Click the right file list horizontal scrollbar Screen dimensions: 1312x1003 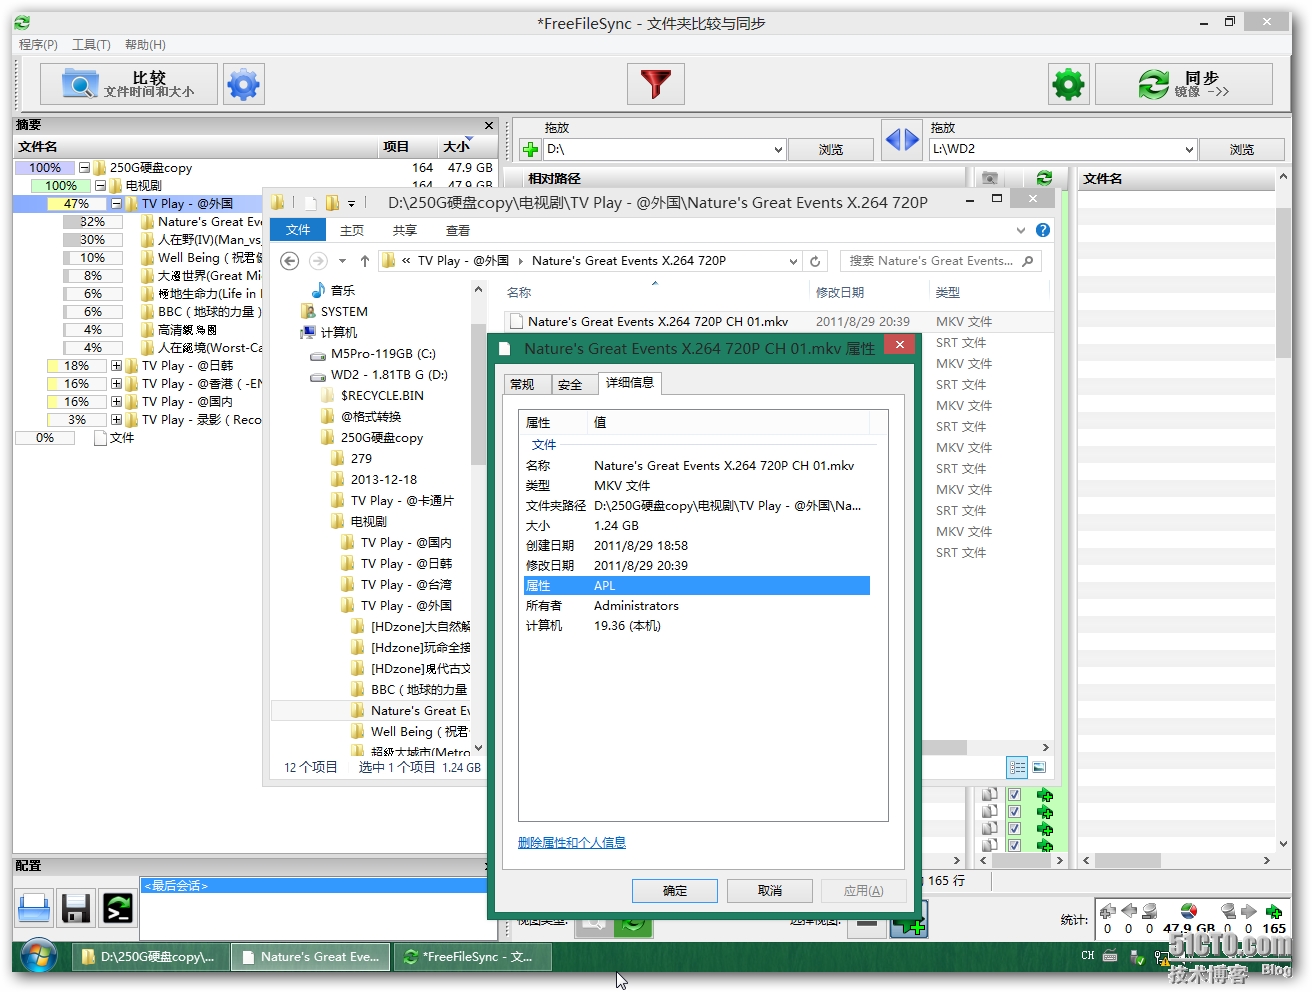coord(1176,861)
